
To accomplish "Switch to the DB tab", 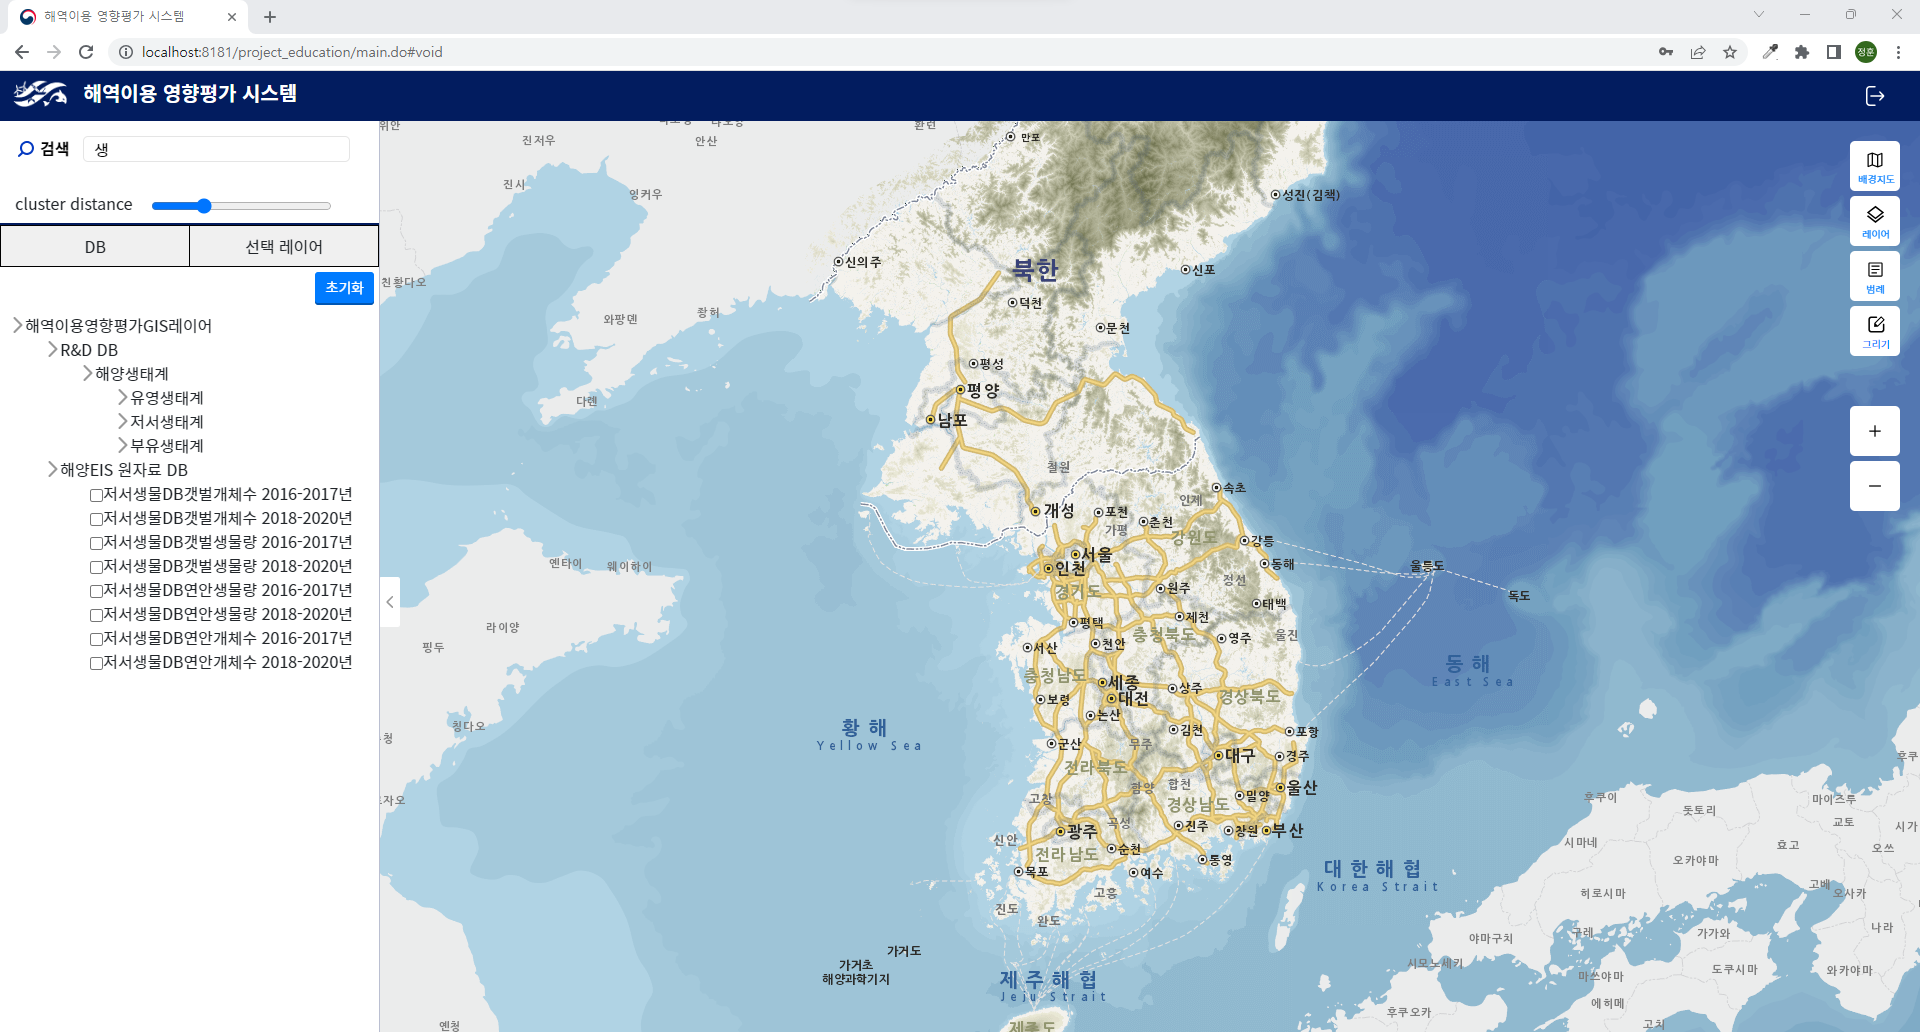I will 94,245.
